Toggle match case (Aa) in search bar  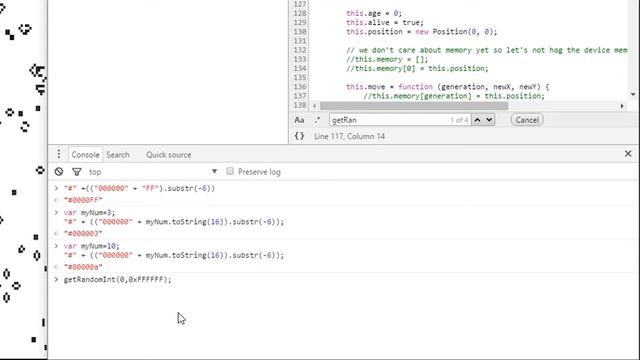point(299,120)
